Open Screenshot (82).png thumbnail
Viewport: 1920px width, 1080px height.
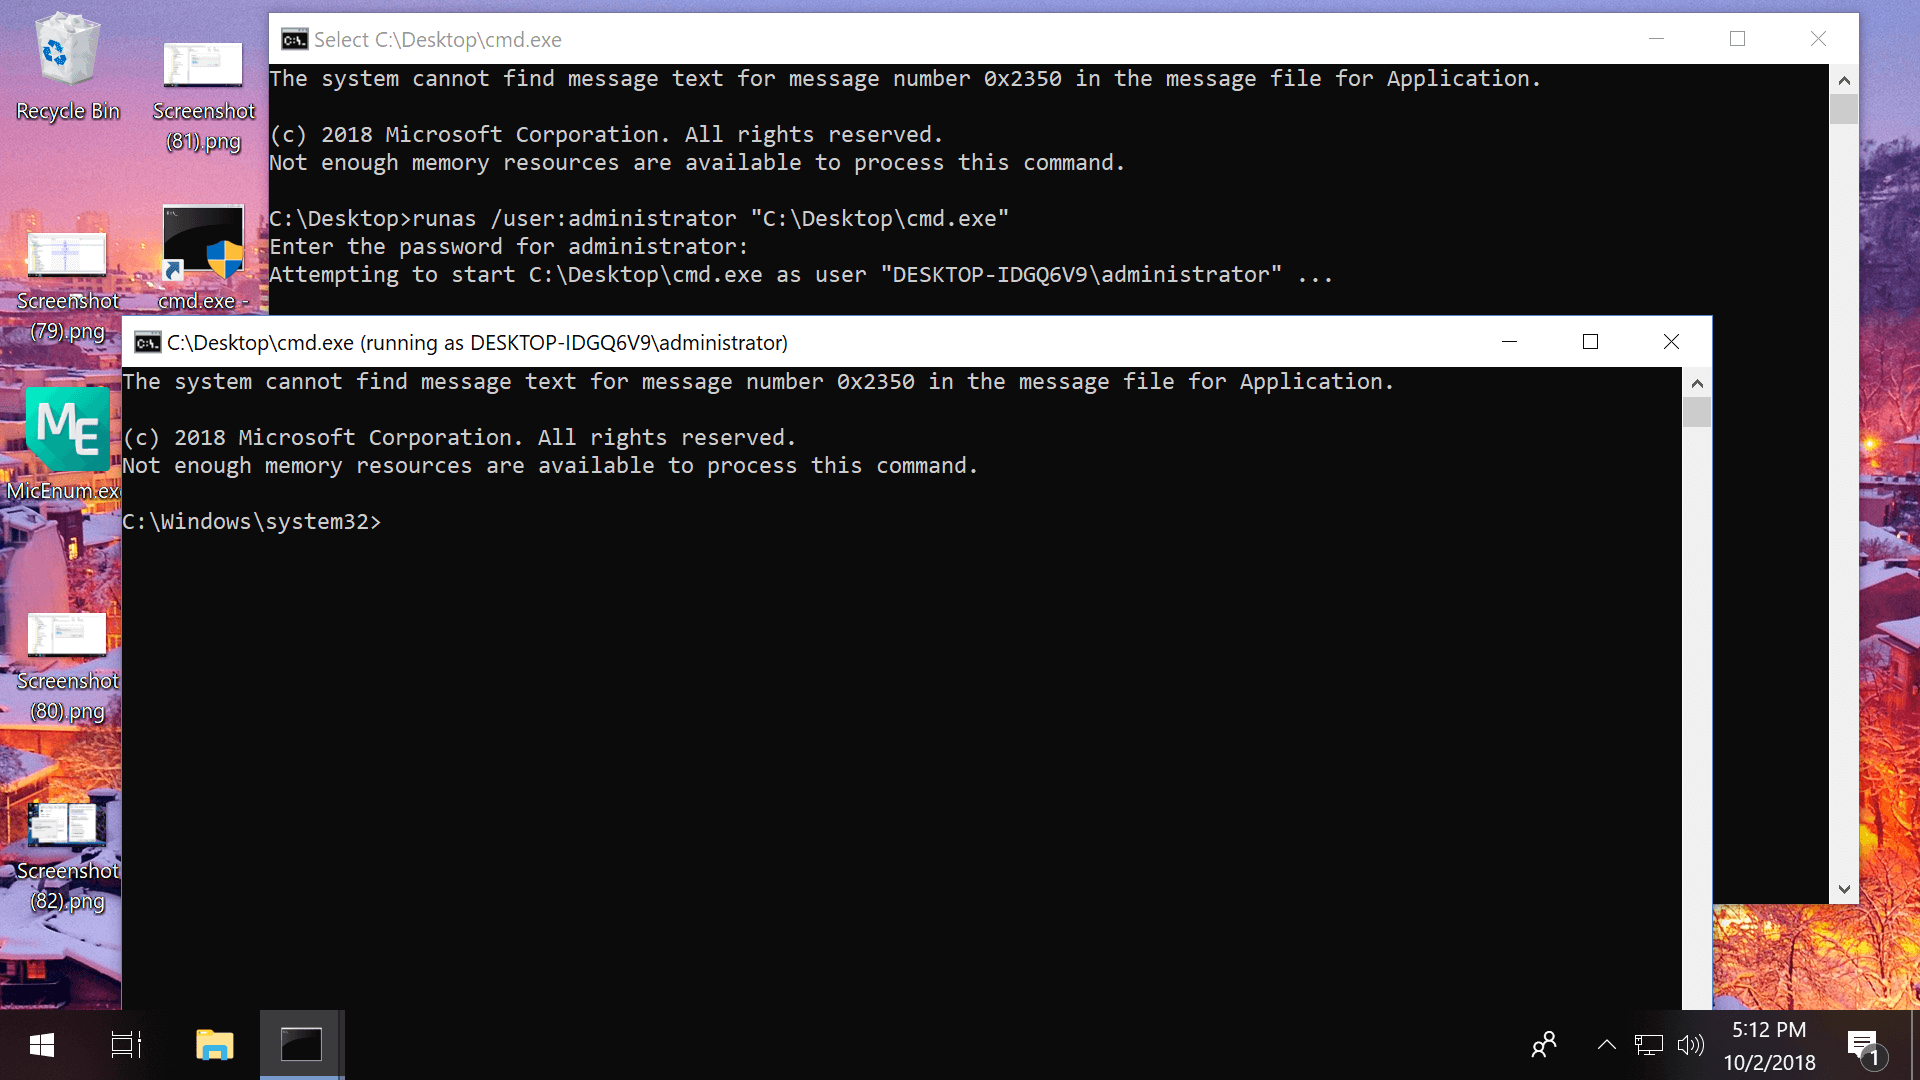tap(65, 824)
